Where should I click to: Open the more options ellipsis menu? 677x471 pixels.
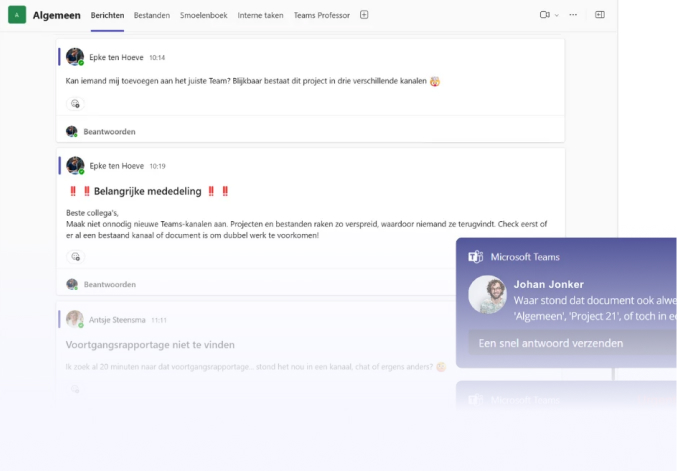[573, 15]
